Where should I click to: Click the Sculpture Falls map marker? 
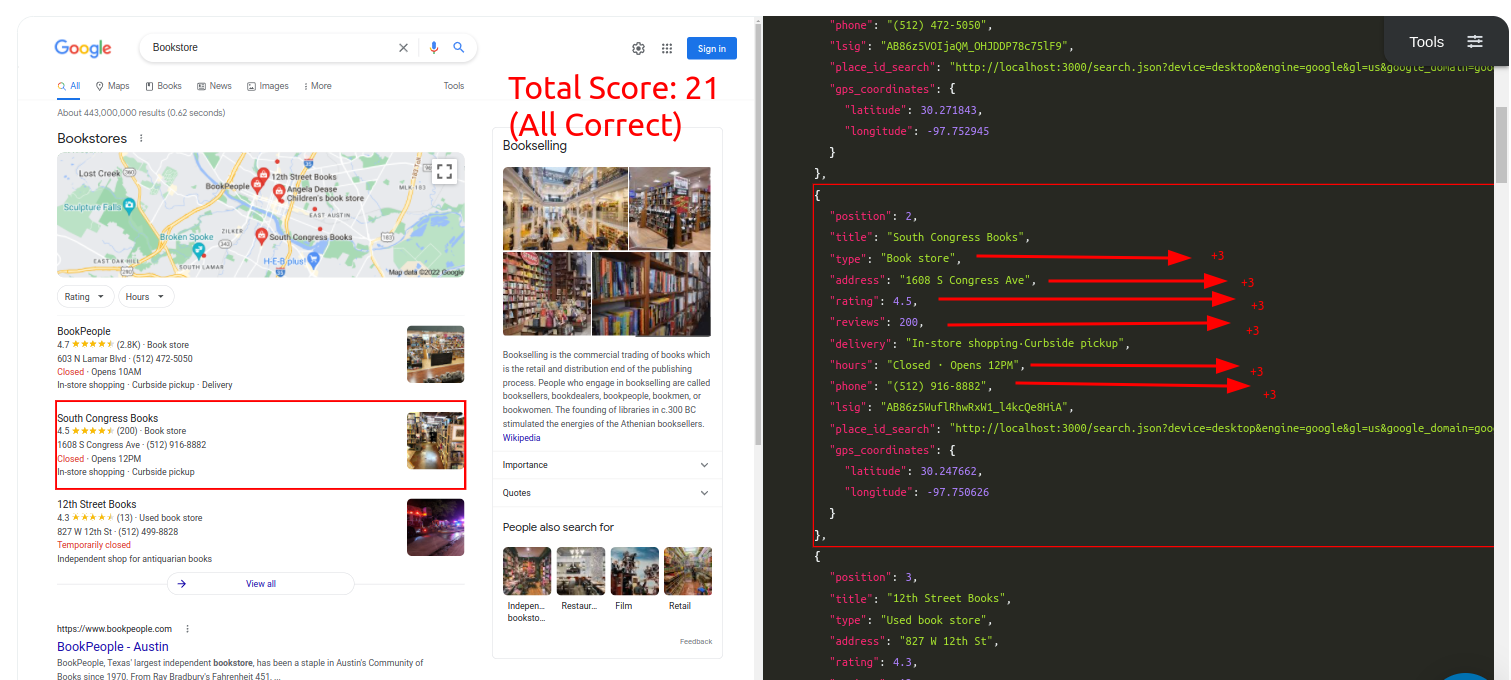coord(129,204)
